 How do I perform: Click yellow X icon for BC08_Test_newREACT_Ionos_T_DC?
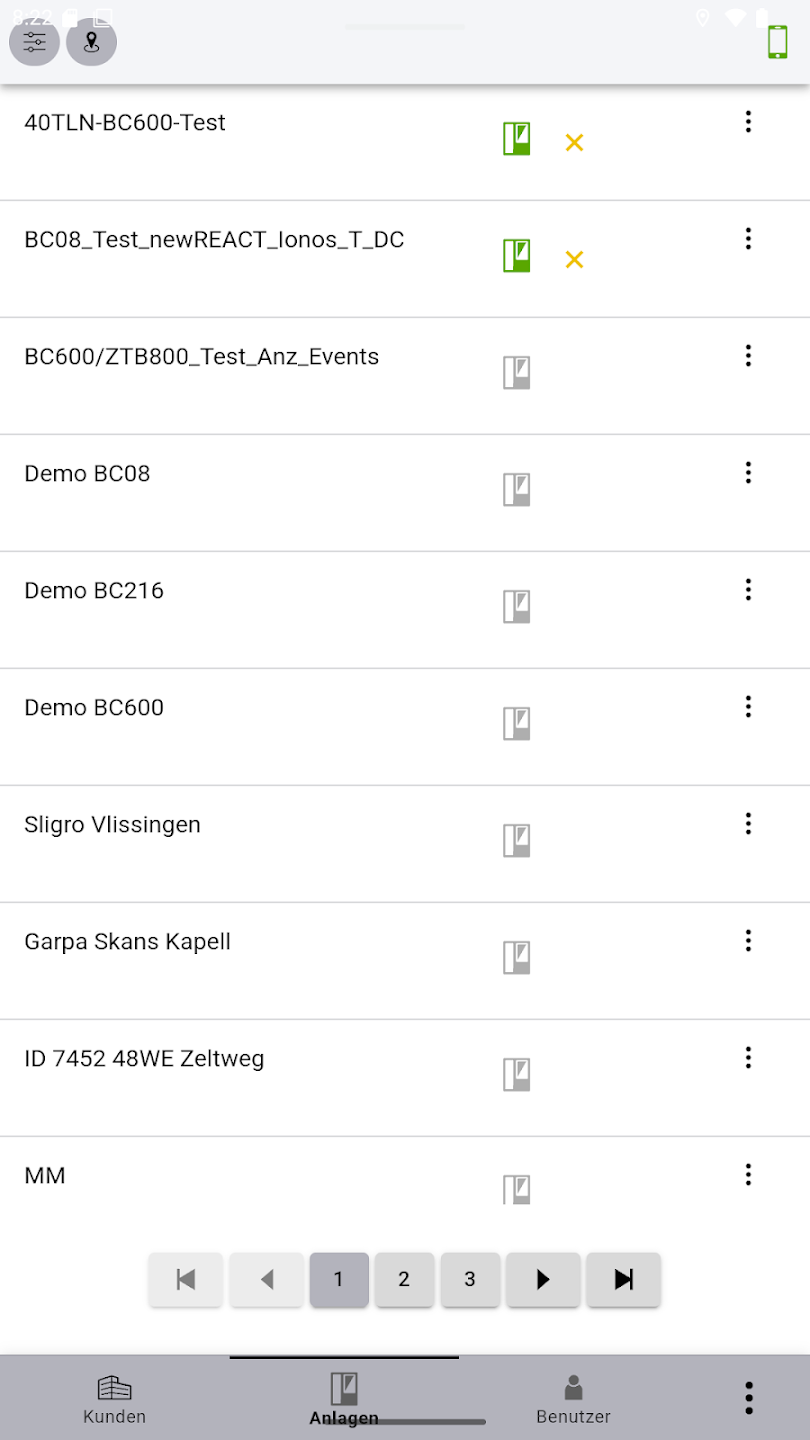coord(574,260)
